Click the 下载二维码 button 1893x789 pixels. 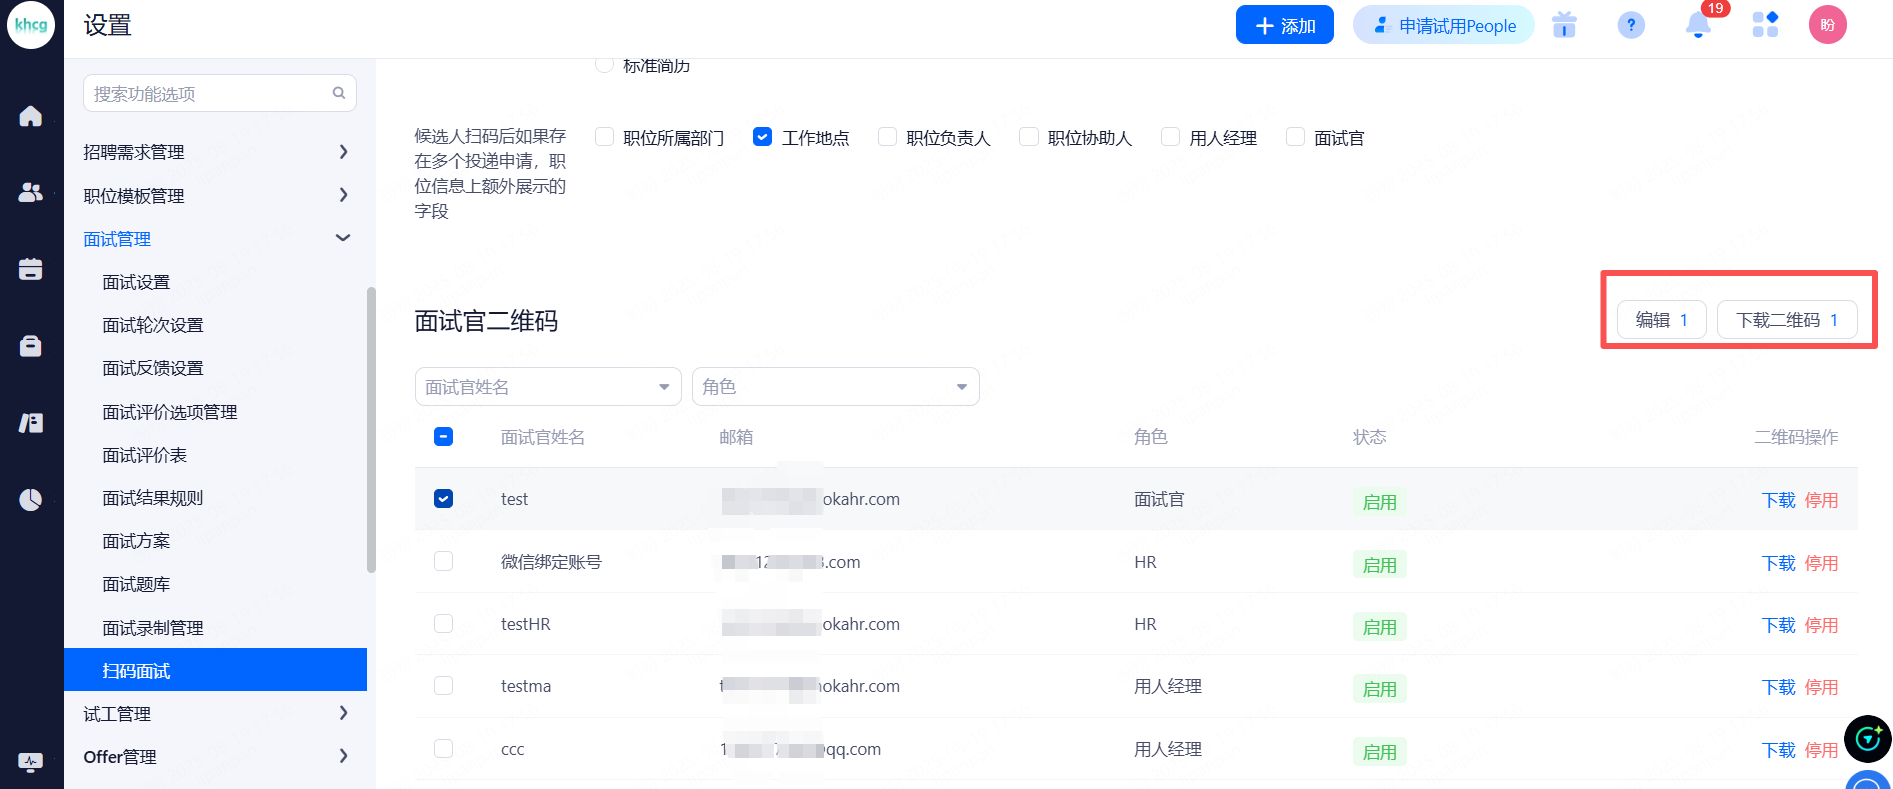1786,320
